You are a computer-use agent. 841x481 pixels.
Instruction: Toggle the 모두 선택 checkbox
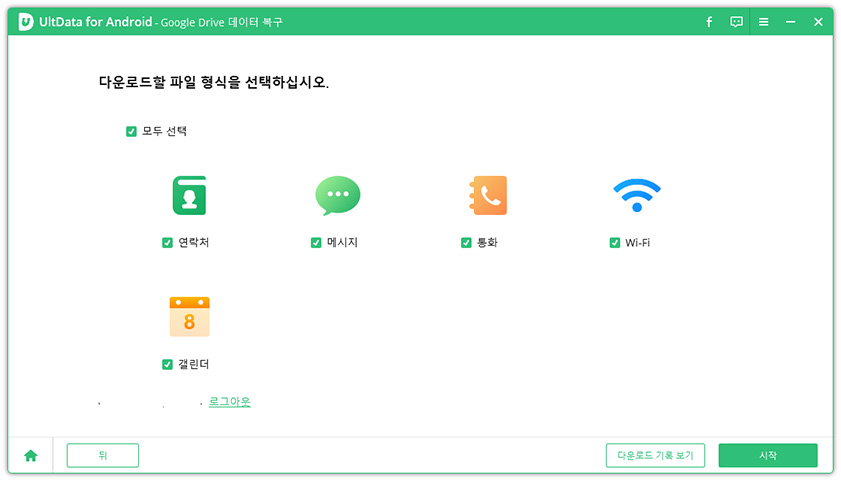131,131
